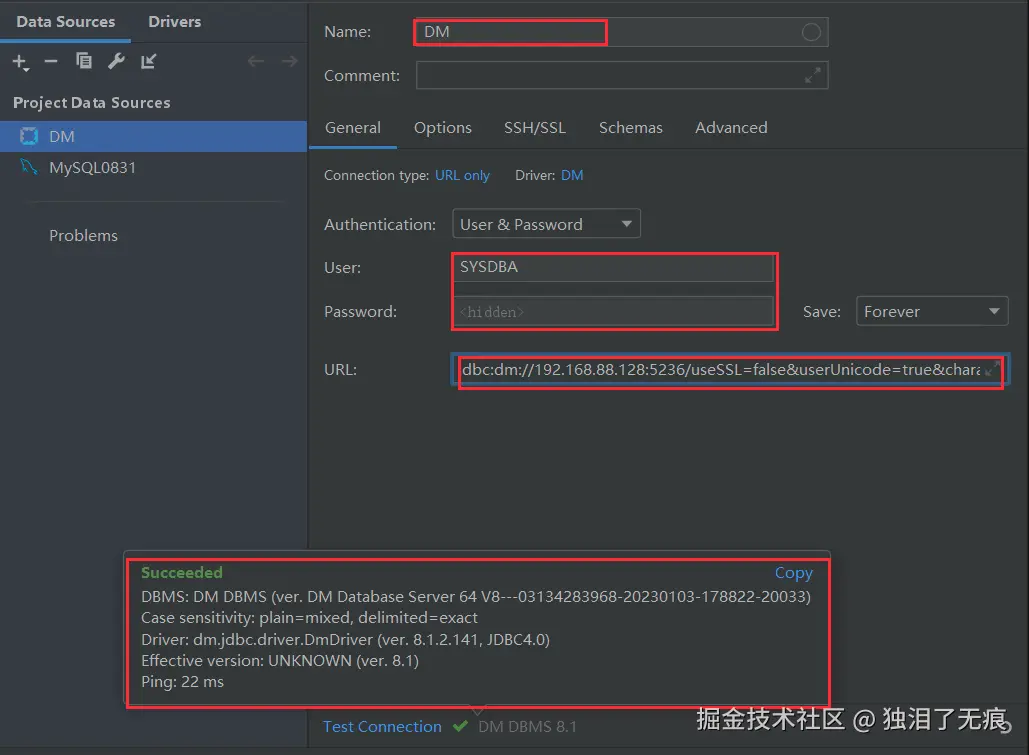Click into the Name field

pyautogui.click(x=621, y=32)
